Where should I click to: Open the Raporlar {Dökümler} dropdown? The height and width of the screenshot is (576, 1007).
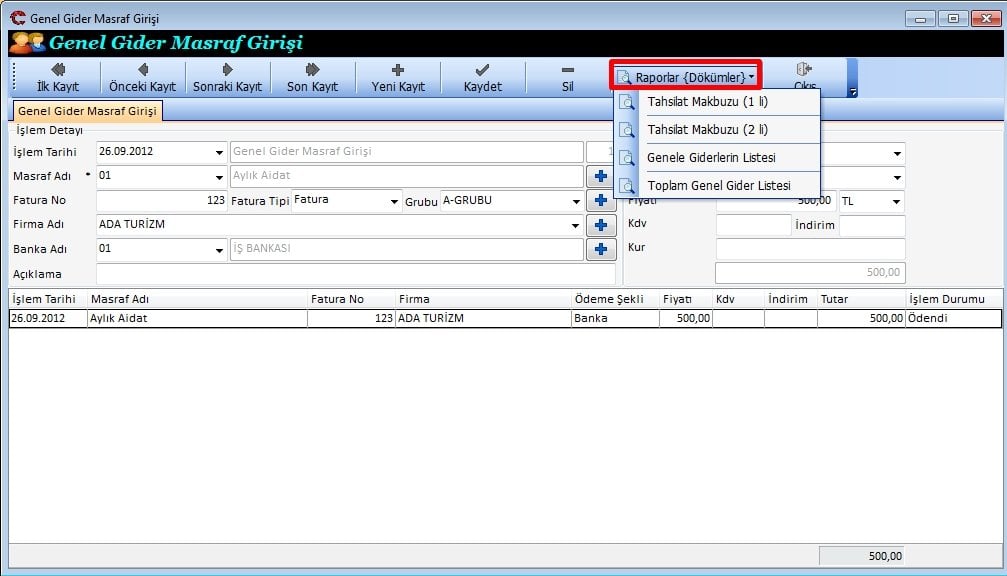(686, 76)
